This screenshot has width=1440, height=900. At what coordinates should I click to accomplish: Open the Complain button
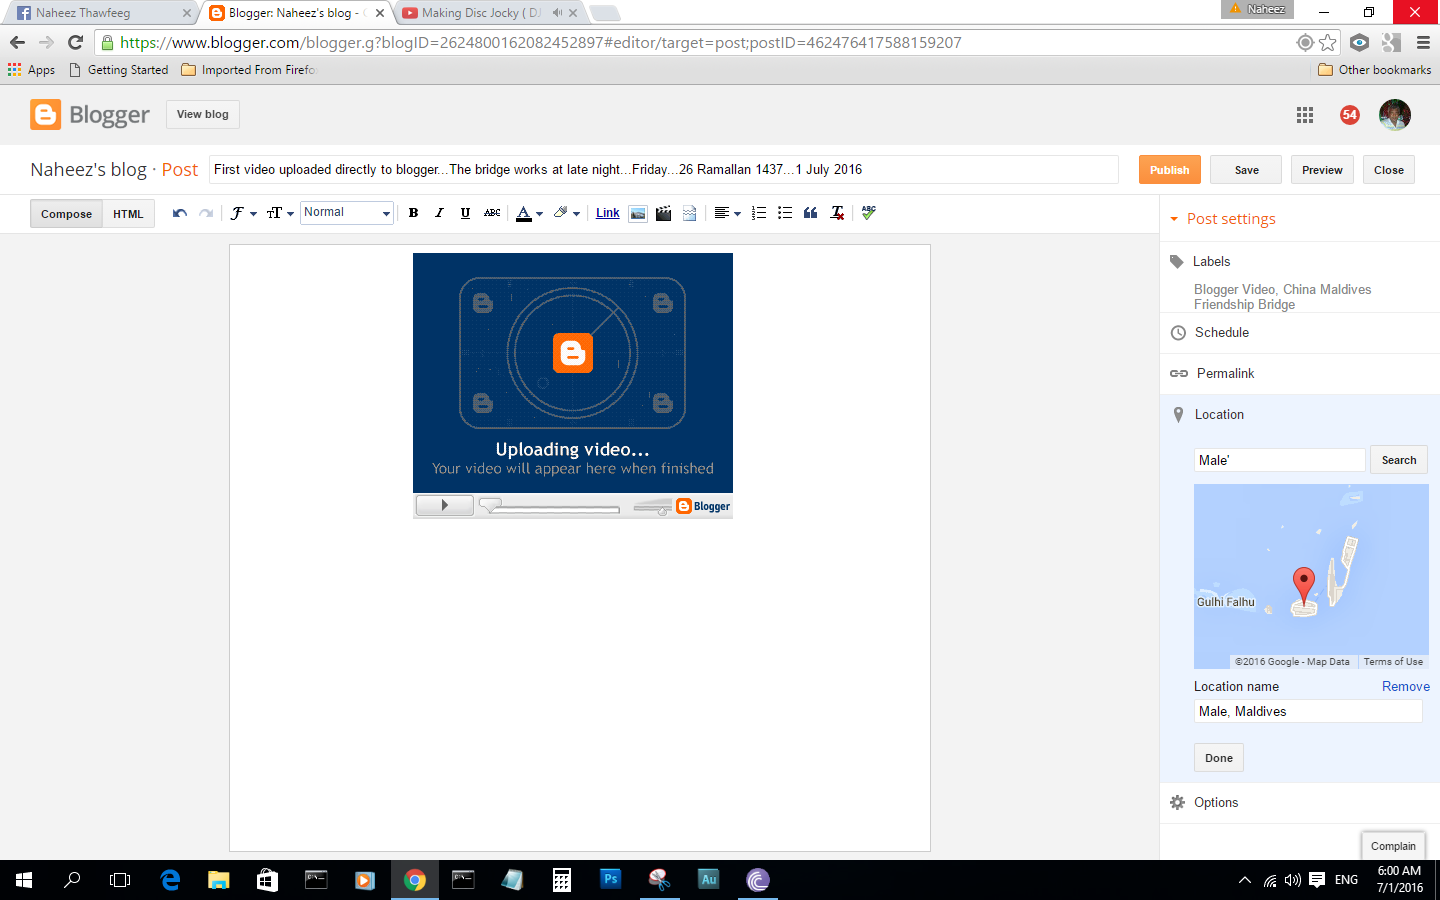coord(1393,846)
